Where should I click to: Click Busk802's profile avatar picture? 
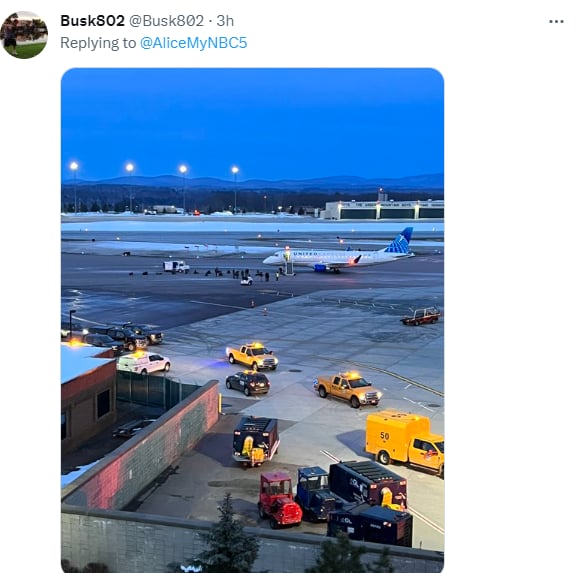24,35
